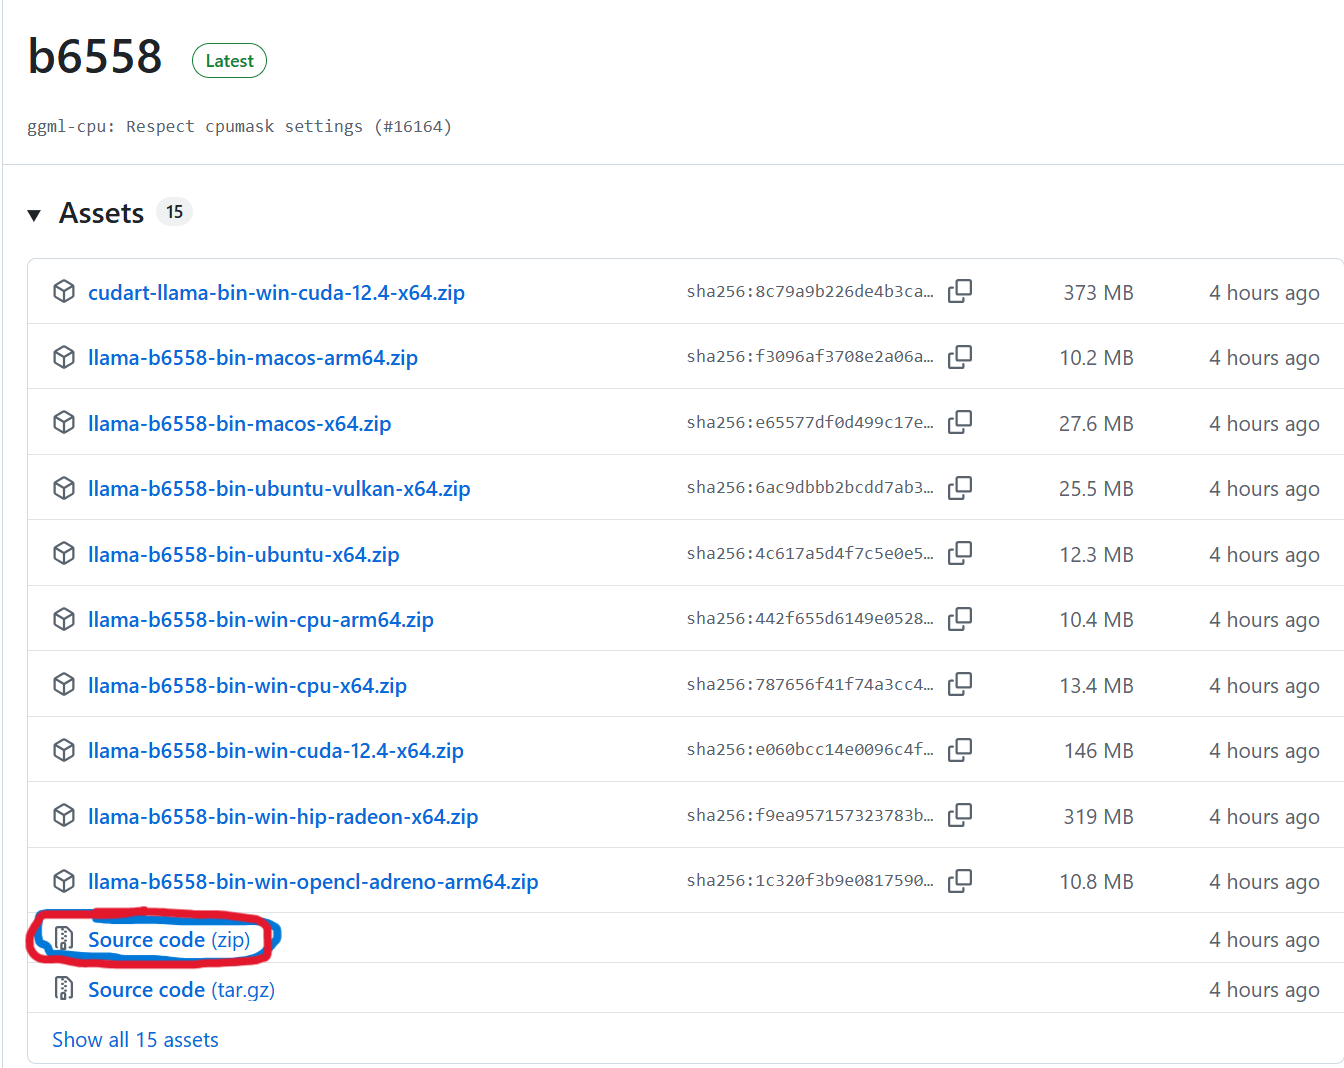Image resolution: width=1344 pixels, height=1068 pixels.
Task: Copy sha256 of llama-b6558-bin-win-cuda-12.4-x64.zip
Action: [960, 750]
